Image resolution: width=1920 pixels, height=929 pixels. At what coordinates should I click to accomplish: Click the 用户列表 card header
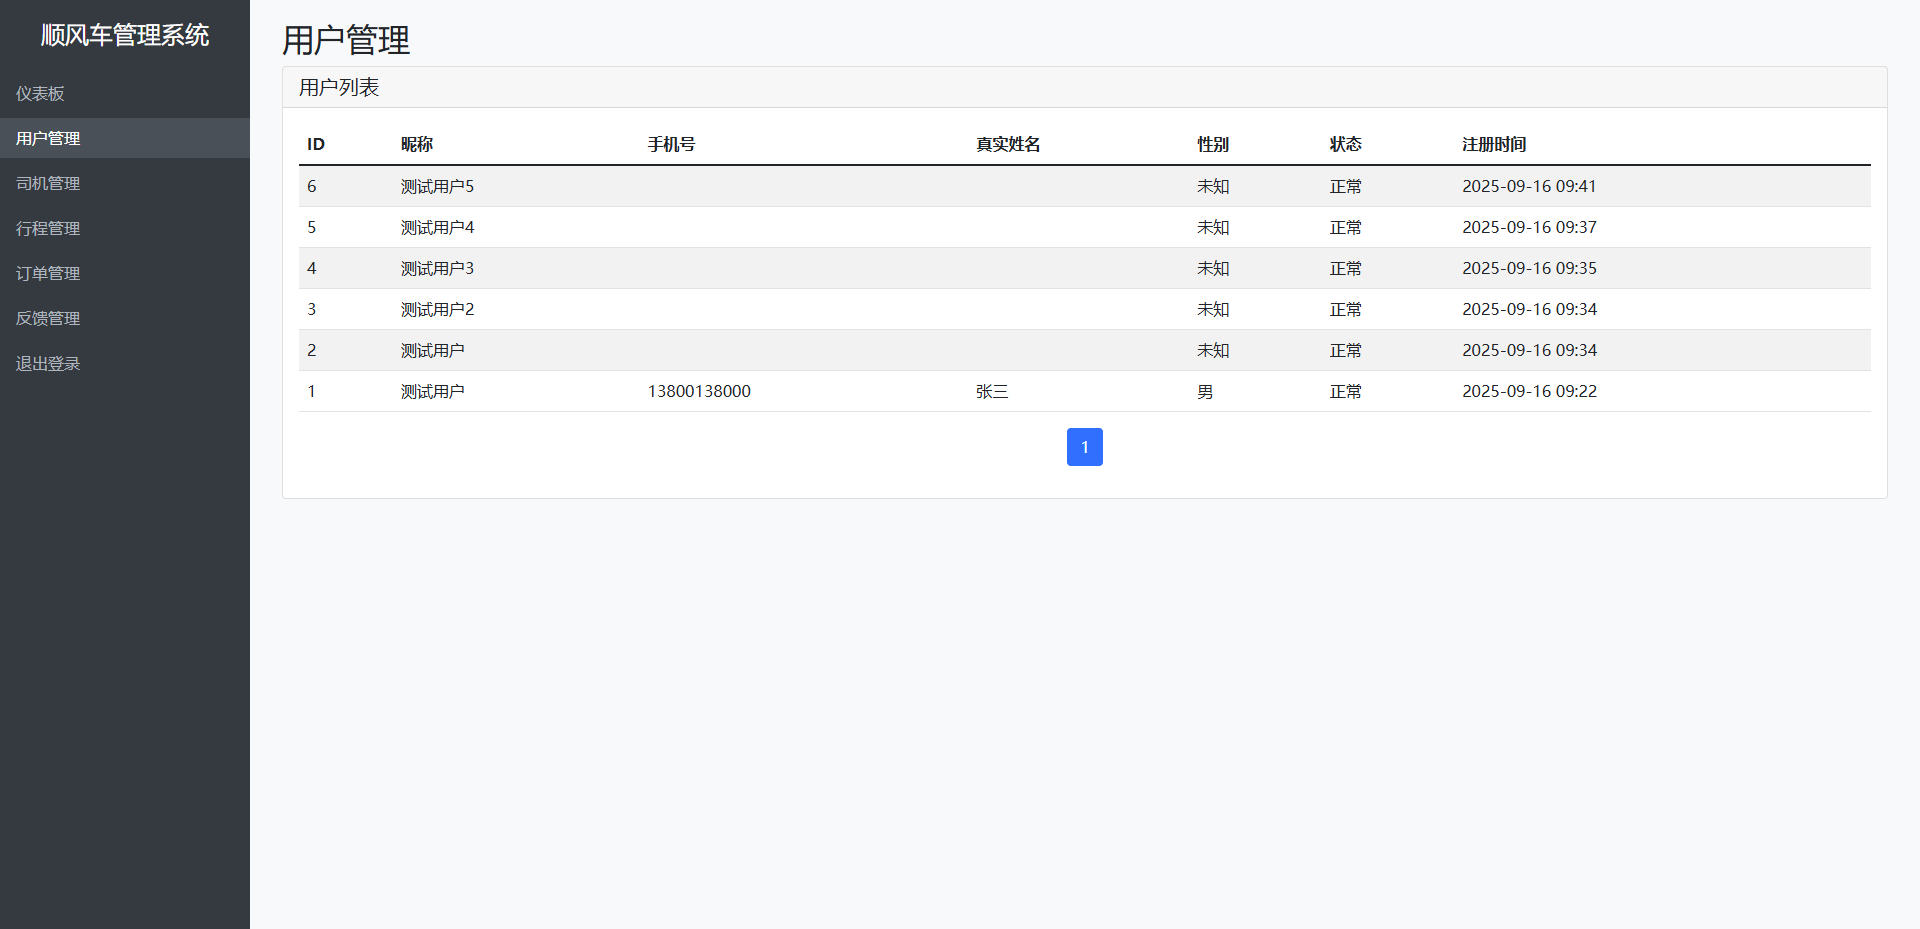click(x=339, y=88)
